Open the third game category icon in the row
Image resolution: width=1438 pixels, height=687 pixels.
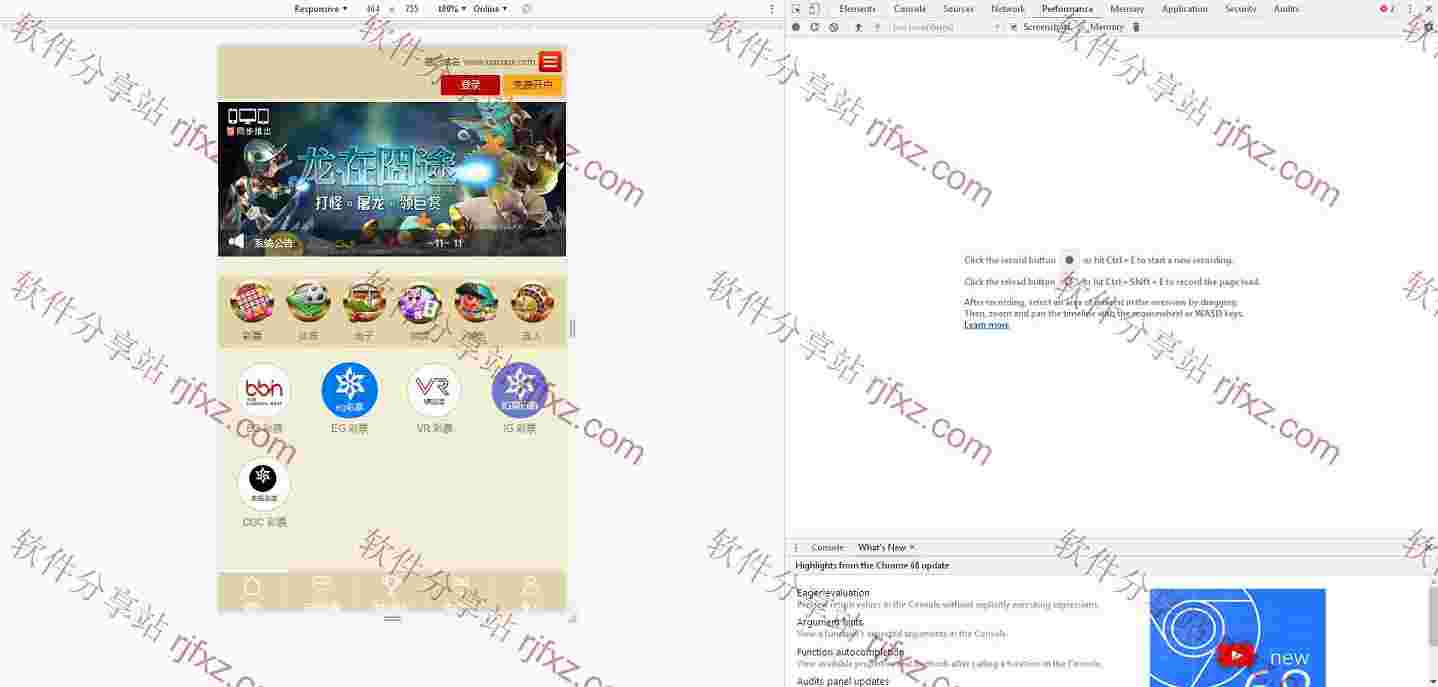pyautogui.click(x=364, y=302)
